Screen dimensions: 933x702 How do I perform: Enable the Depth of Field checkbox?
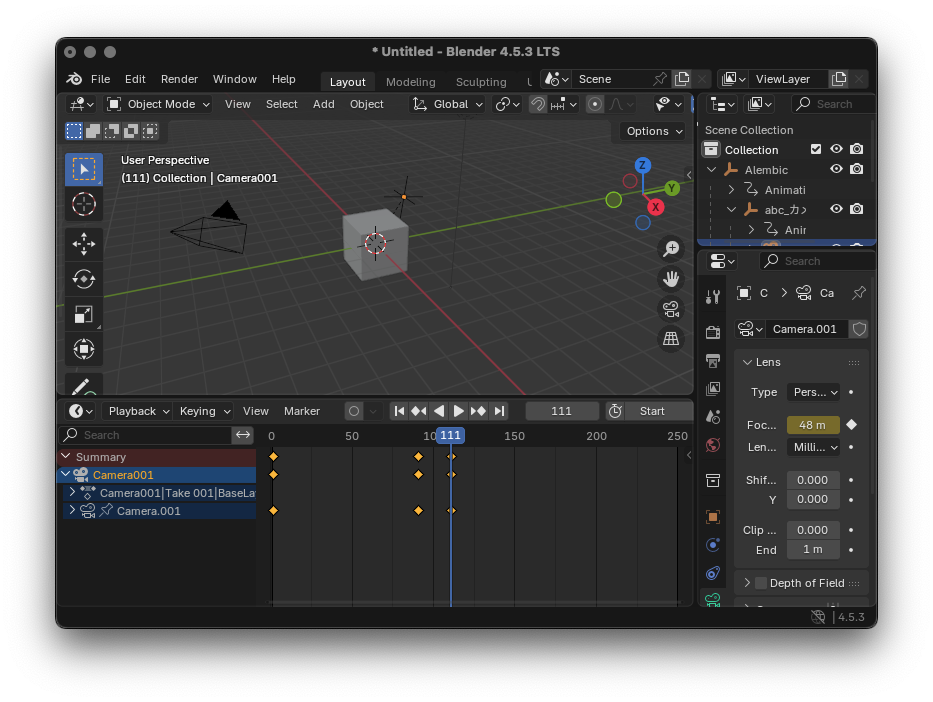pos(761,583)
